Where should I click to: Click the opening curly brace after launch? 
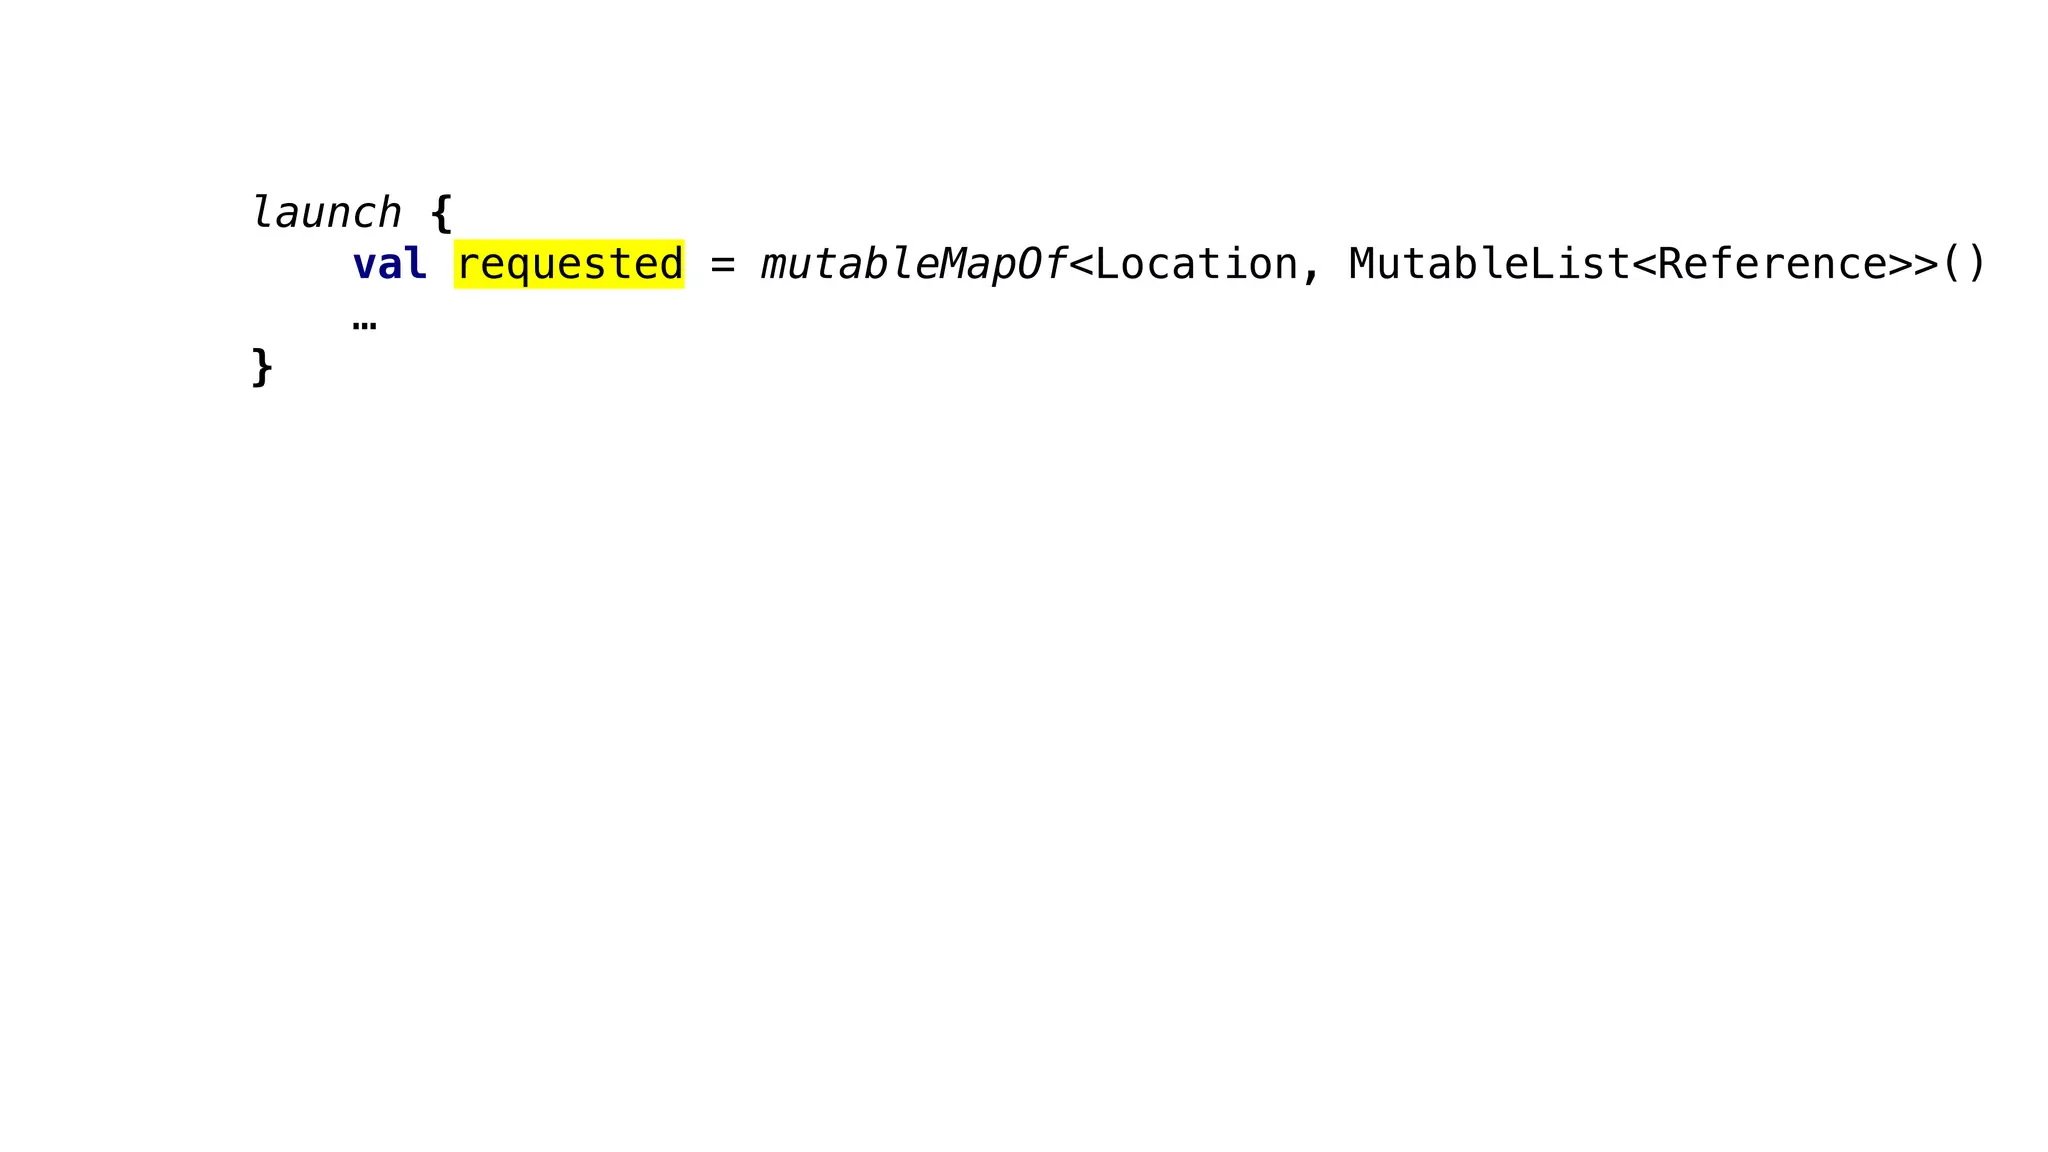(441, 213)
